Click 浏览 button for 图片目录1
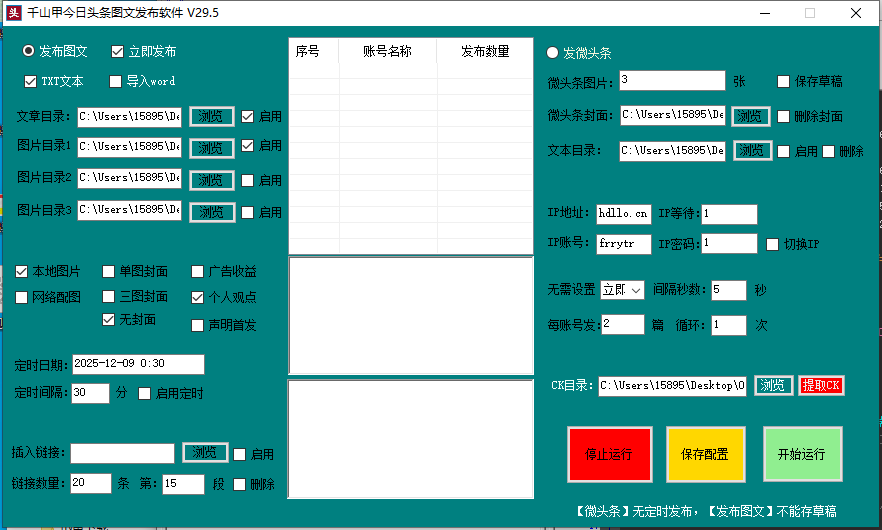The width and height of the screenshot is (882, 530). click(x=212, y=148)
